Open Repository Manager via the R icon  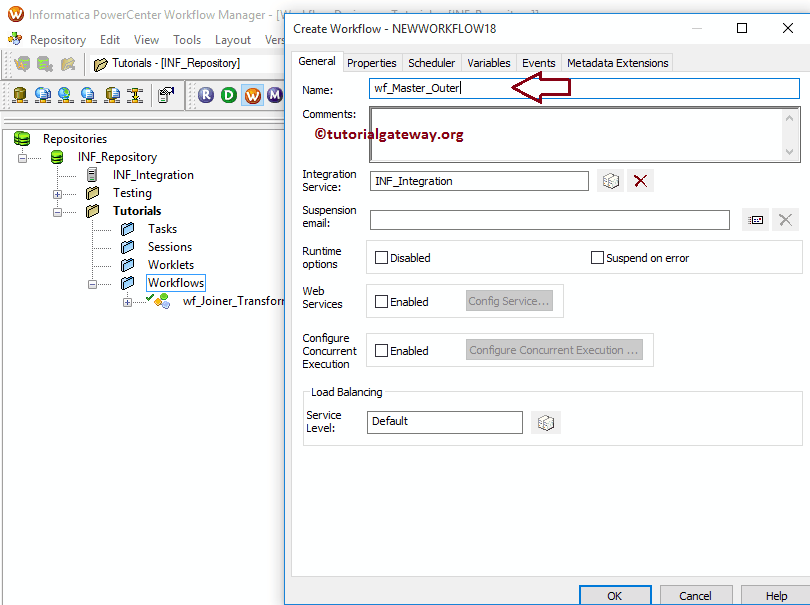point(206,95)
